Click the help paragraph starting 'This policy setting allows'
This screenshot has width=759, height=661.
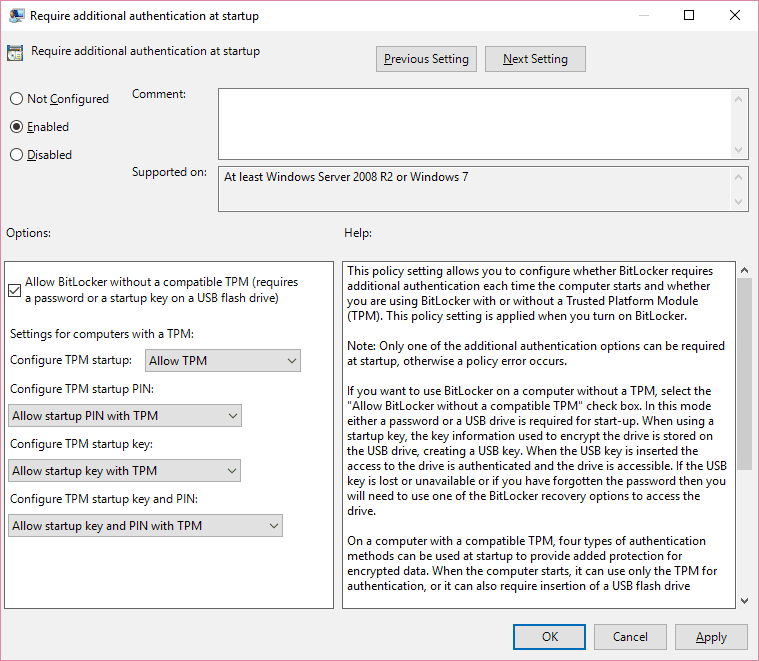[530, 293]
